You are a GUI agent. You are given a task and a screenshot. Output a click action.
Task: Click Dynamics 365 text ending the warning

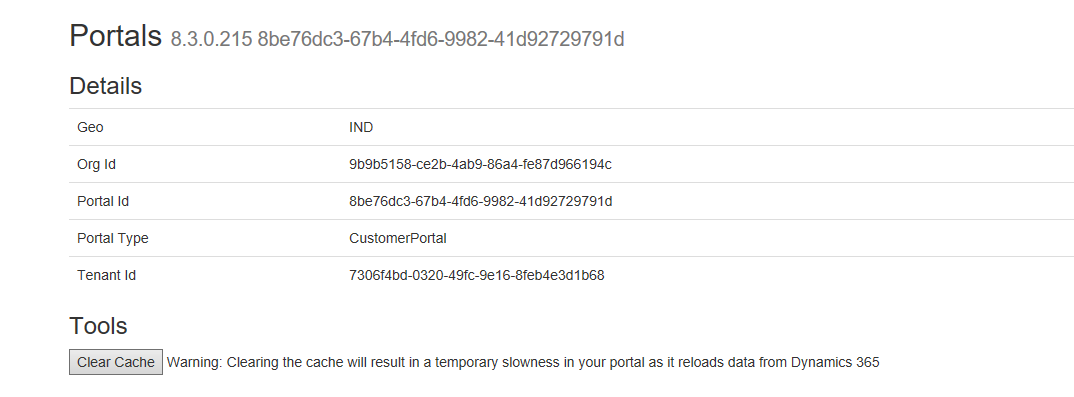(x=835, y=363)
